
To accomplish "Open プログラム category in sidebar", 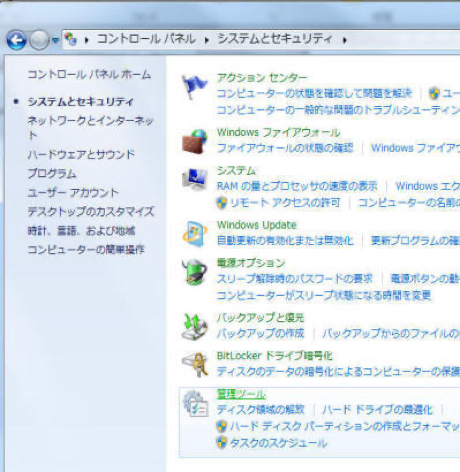I will [x=52, y=173].
